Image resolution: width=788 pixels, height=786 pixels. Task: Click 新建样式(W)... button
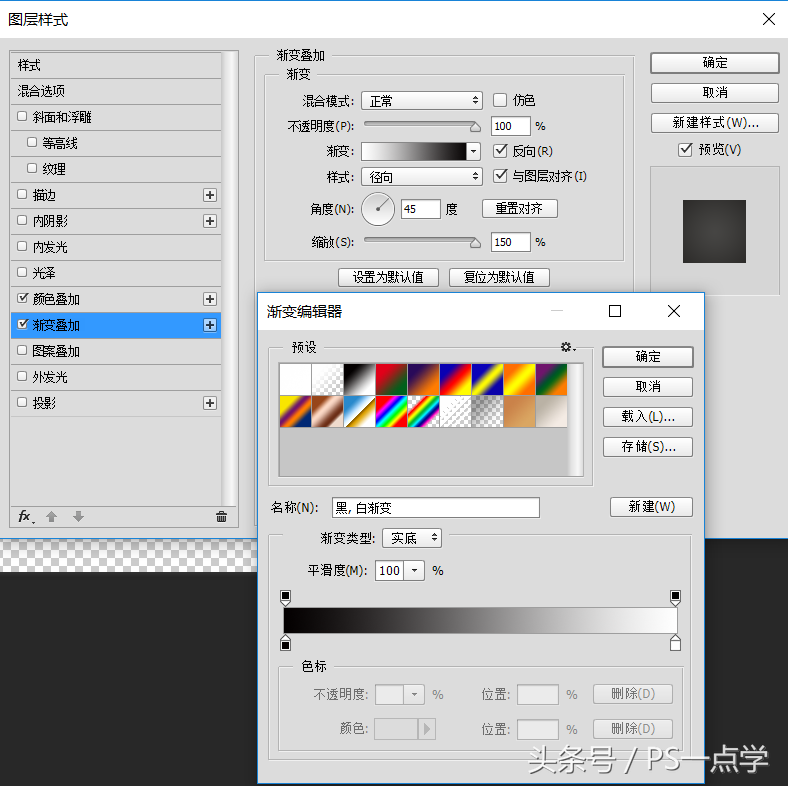click(715, 123)
